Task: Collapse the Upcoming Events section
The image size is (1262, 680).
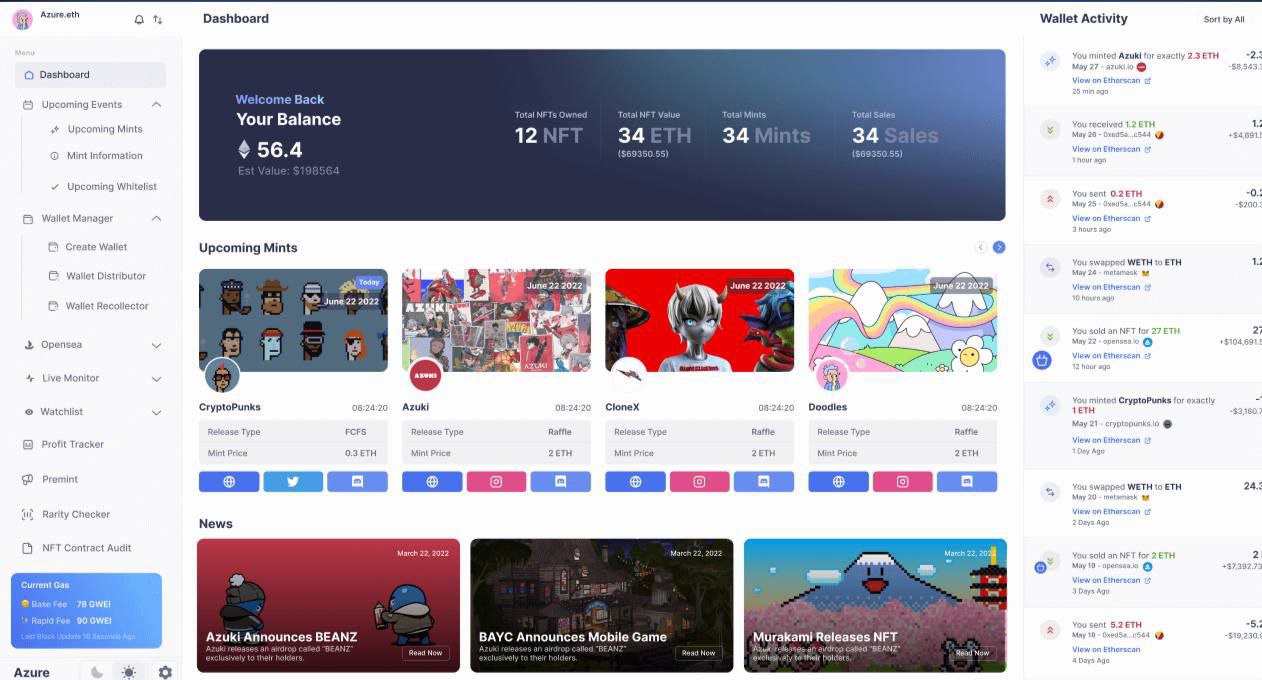Action: tap(156, 105)
